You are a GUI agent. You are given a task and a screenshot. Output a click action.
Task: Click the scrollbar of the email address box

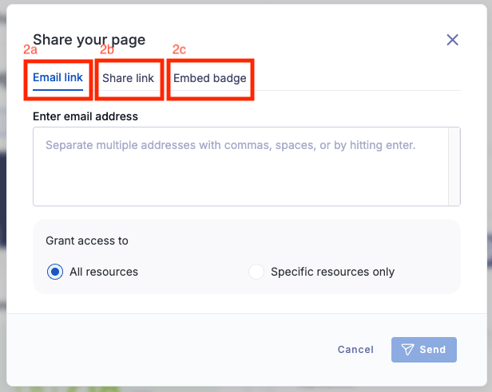[454, 166]
